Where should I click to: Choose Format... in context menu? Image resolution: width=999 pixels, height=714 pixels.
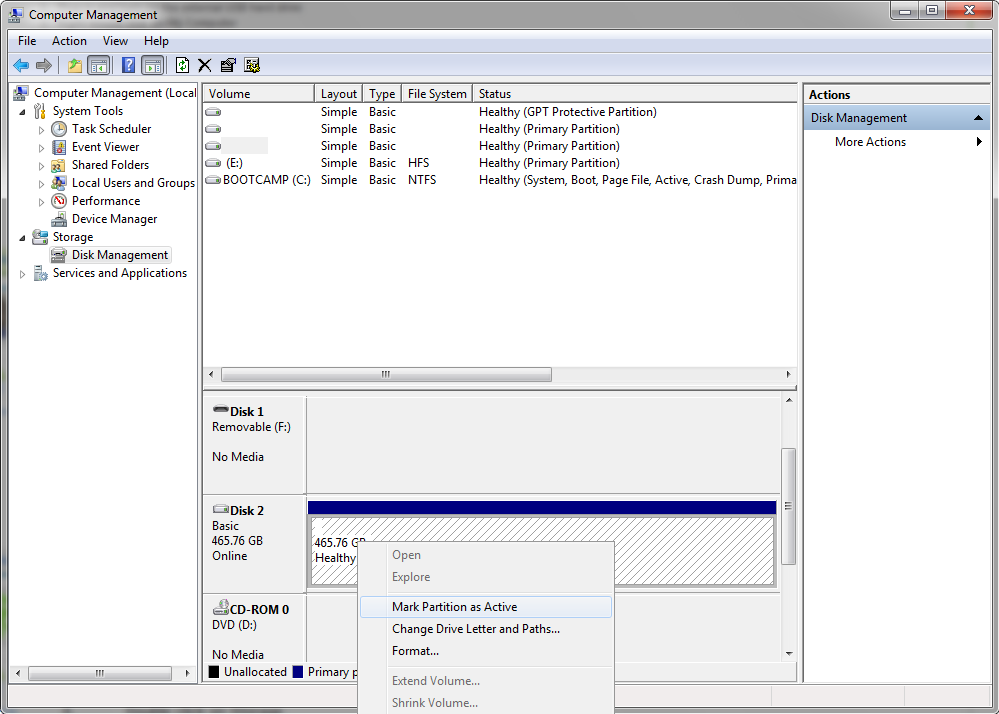[485, 651]
